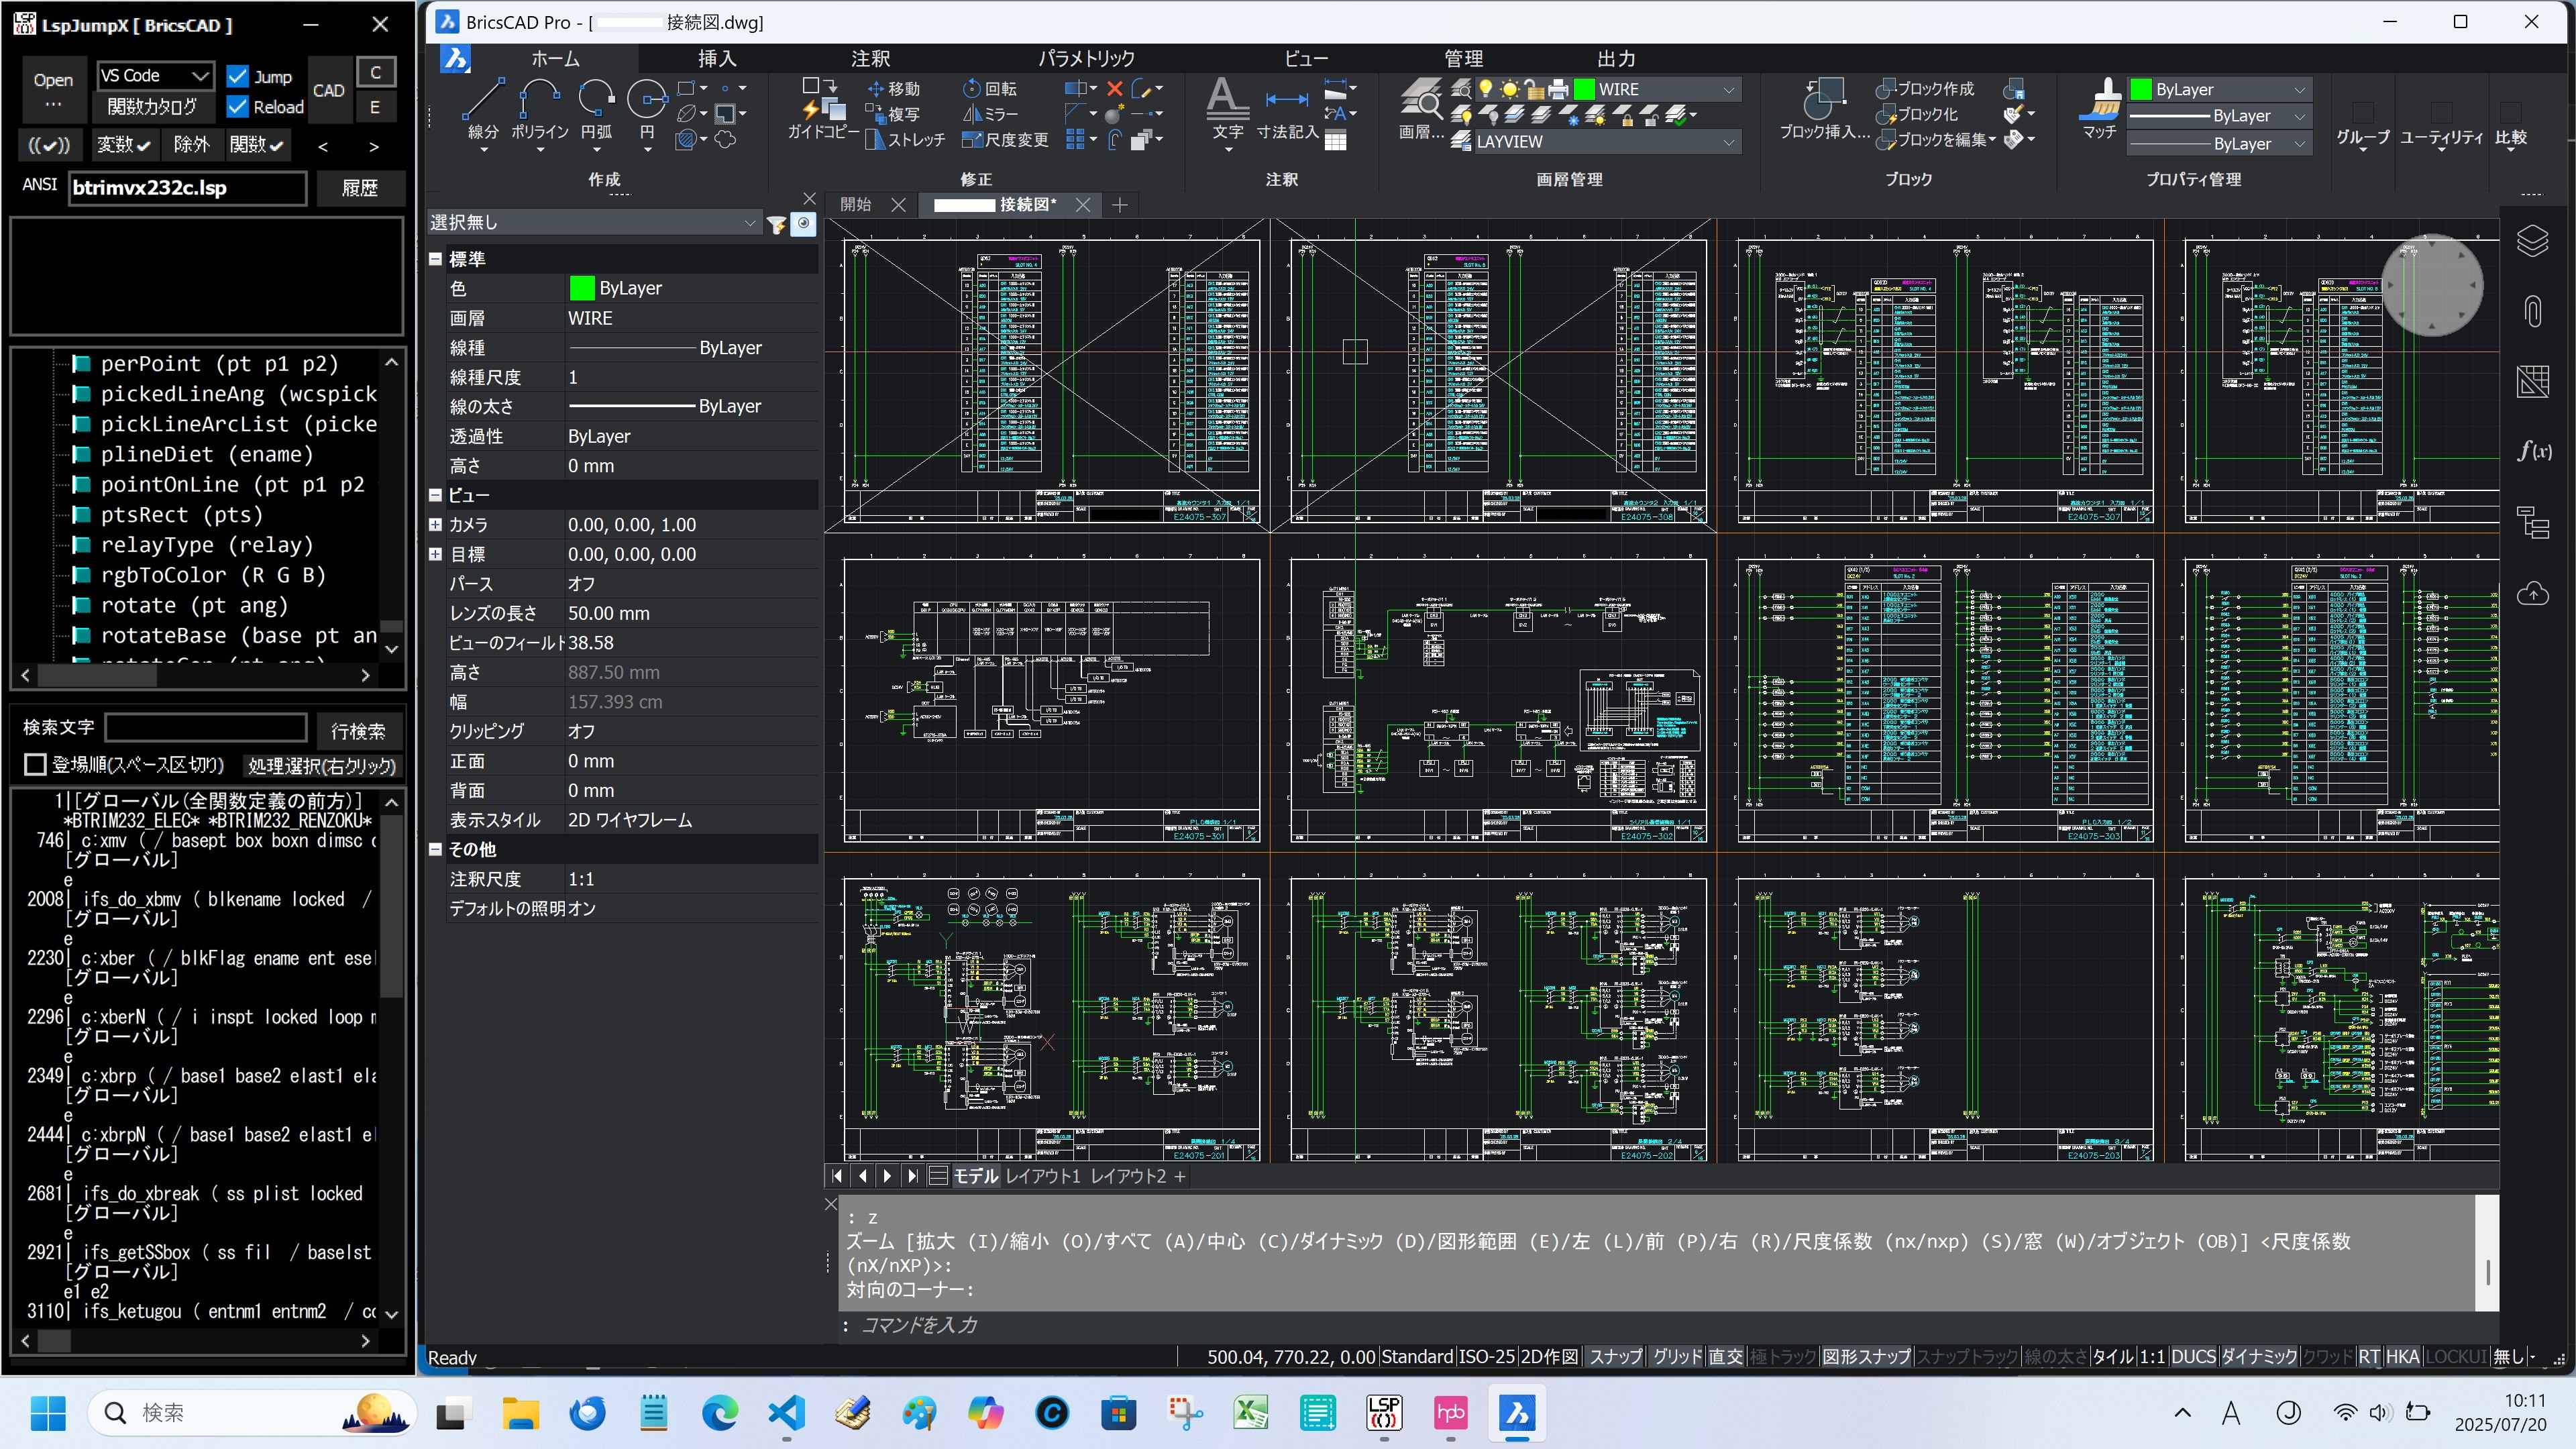2576x1449 pixels.
Task: Click the Open button in LspJumpX
Action: point(53,90)
